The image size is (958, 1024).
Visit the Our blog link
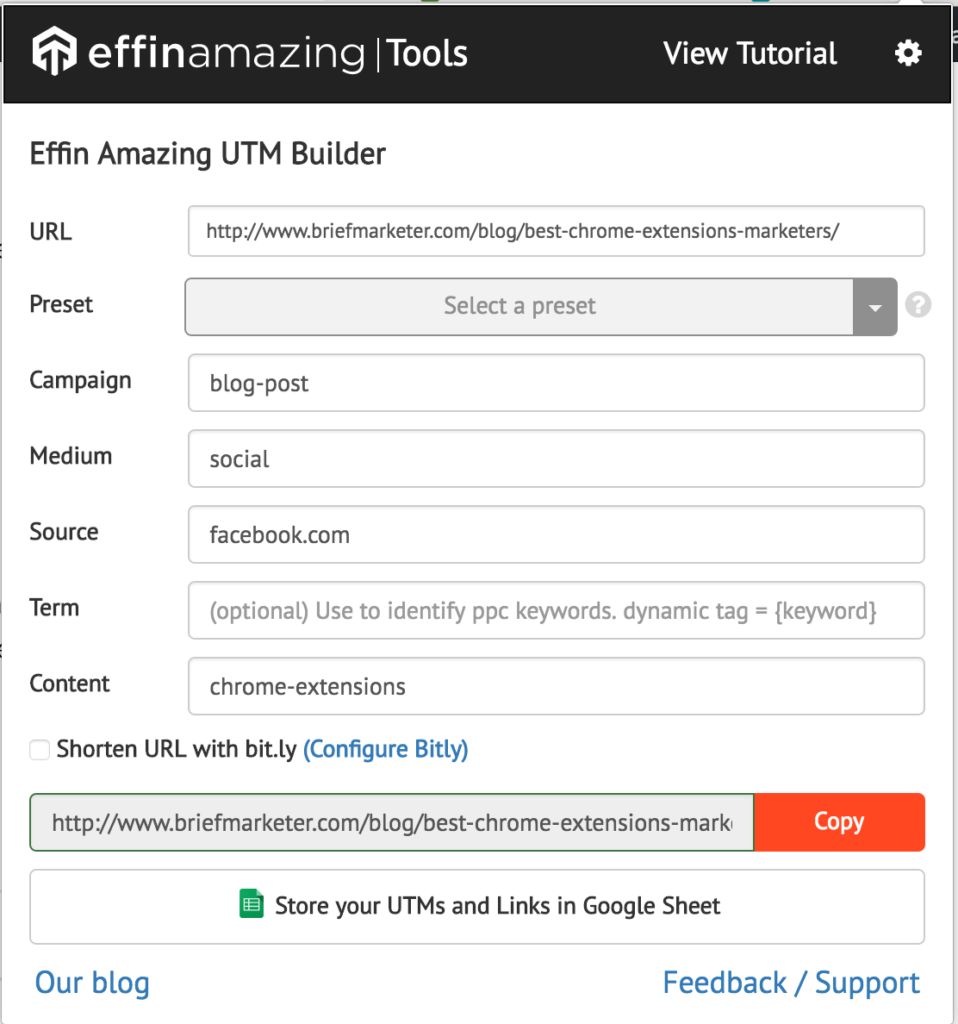pos(92,983)
